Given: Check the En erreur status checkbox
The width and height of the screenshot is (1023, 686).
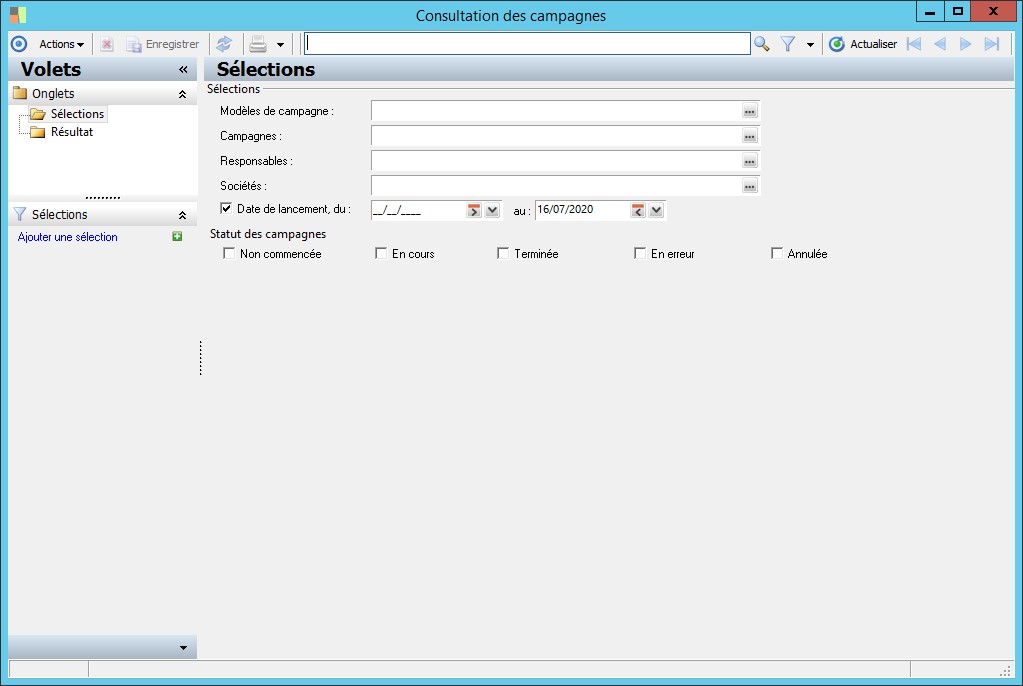Looking at the screenshot, I should 640,253.
